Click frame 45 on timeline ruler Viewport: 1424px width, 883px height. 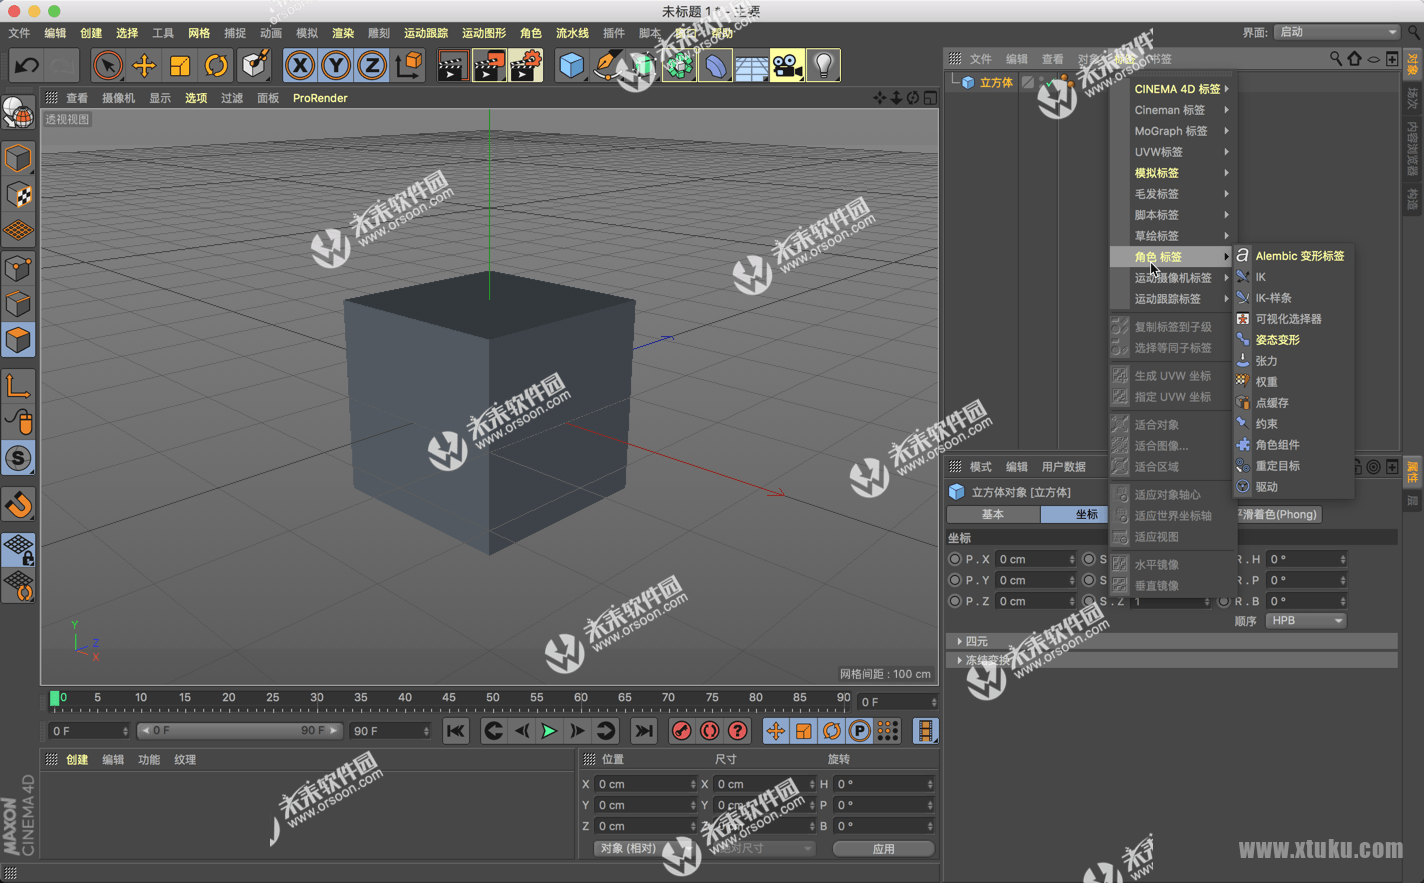(448, 698)
